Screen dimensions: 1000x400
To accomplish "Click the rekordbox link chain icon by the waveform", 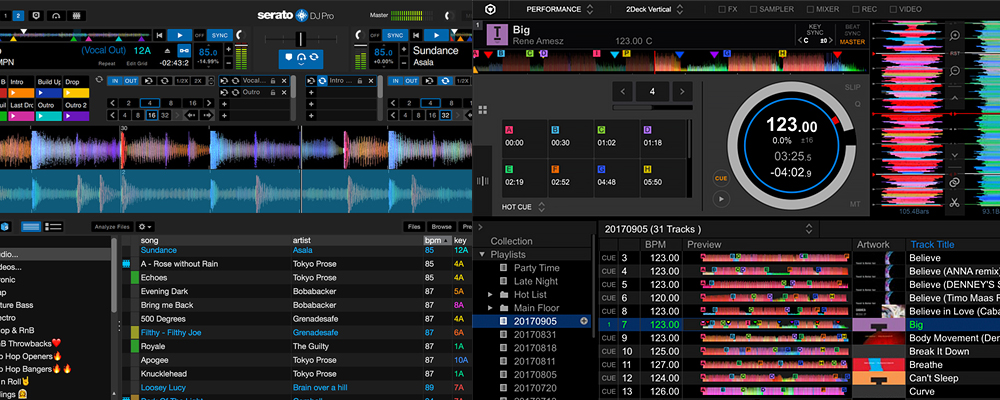I will click(x=955, y=182).
